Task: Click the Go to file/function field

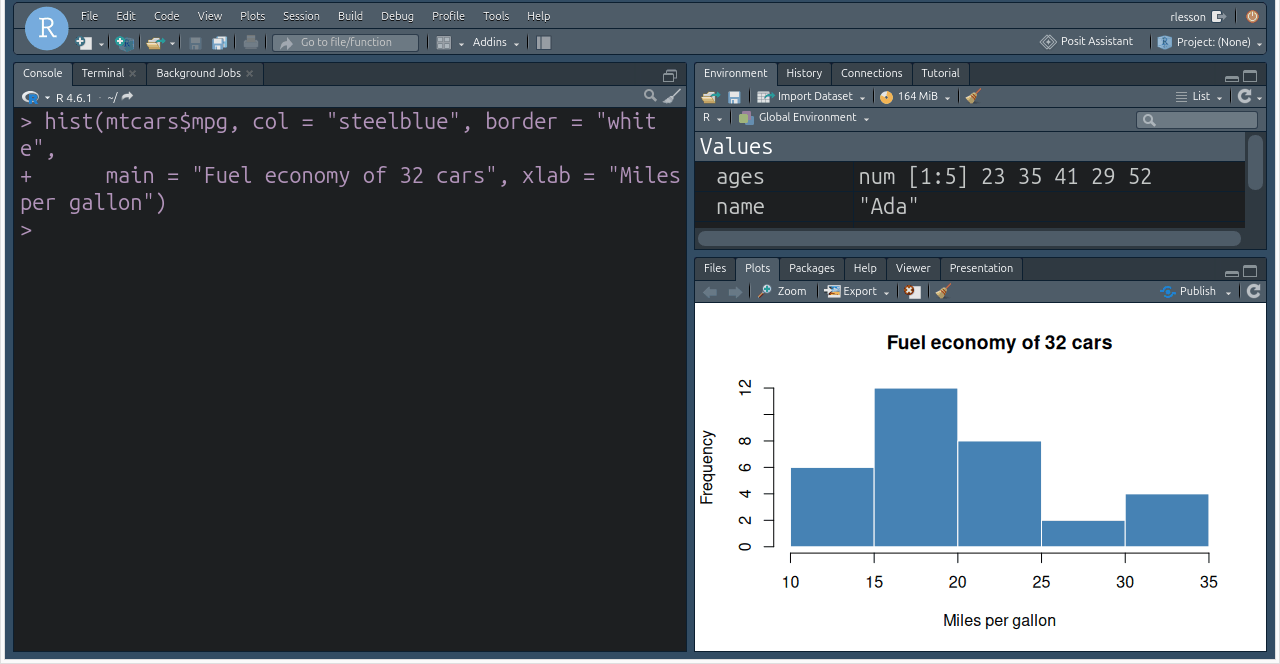Action: (x=346, y=42)
